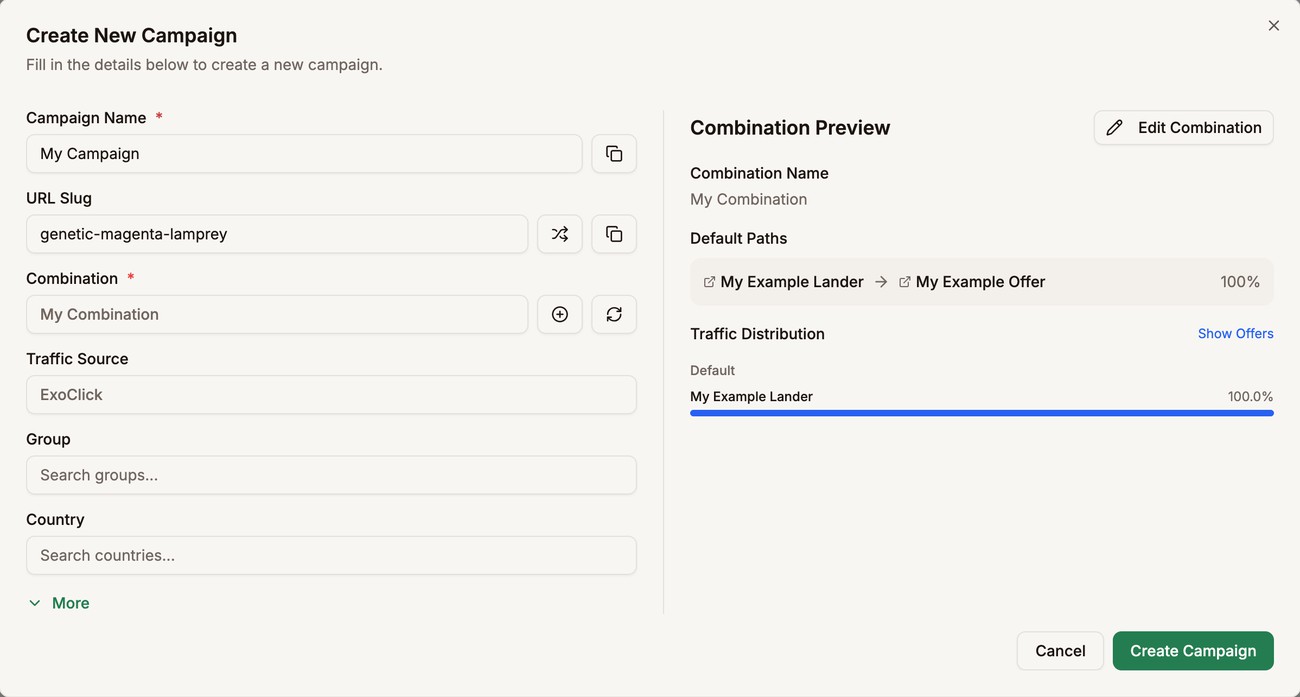Click the Campaign Name input field

304,154
